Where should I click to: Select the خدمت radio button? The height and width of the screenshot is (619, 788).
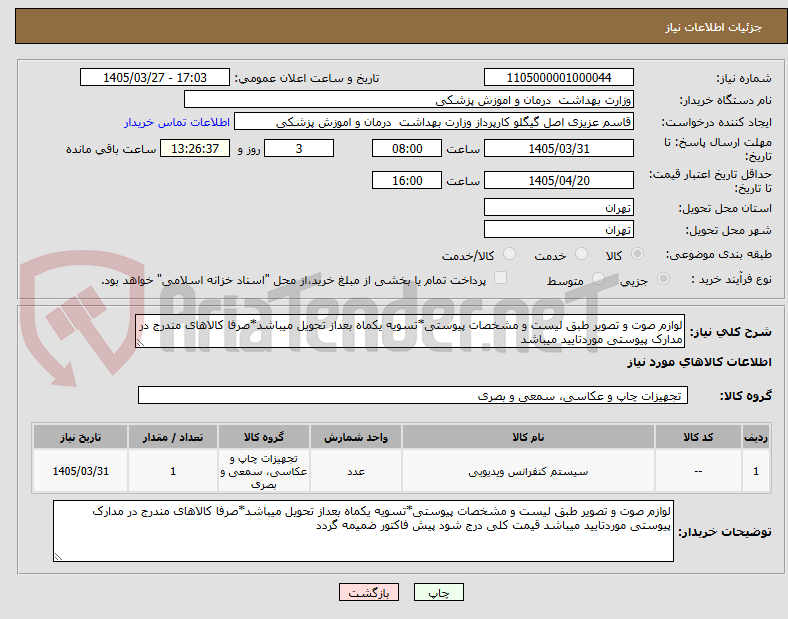click(581, 254)
